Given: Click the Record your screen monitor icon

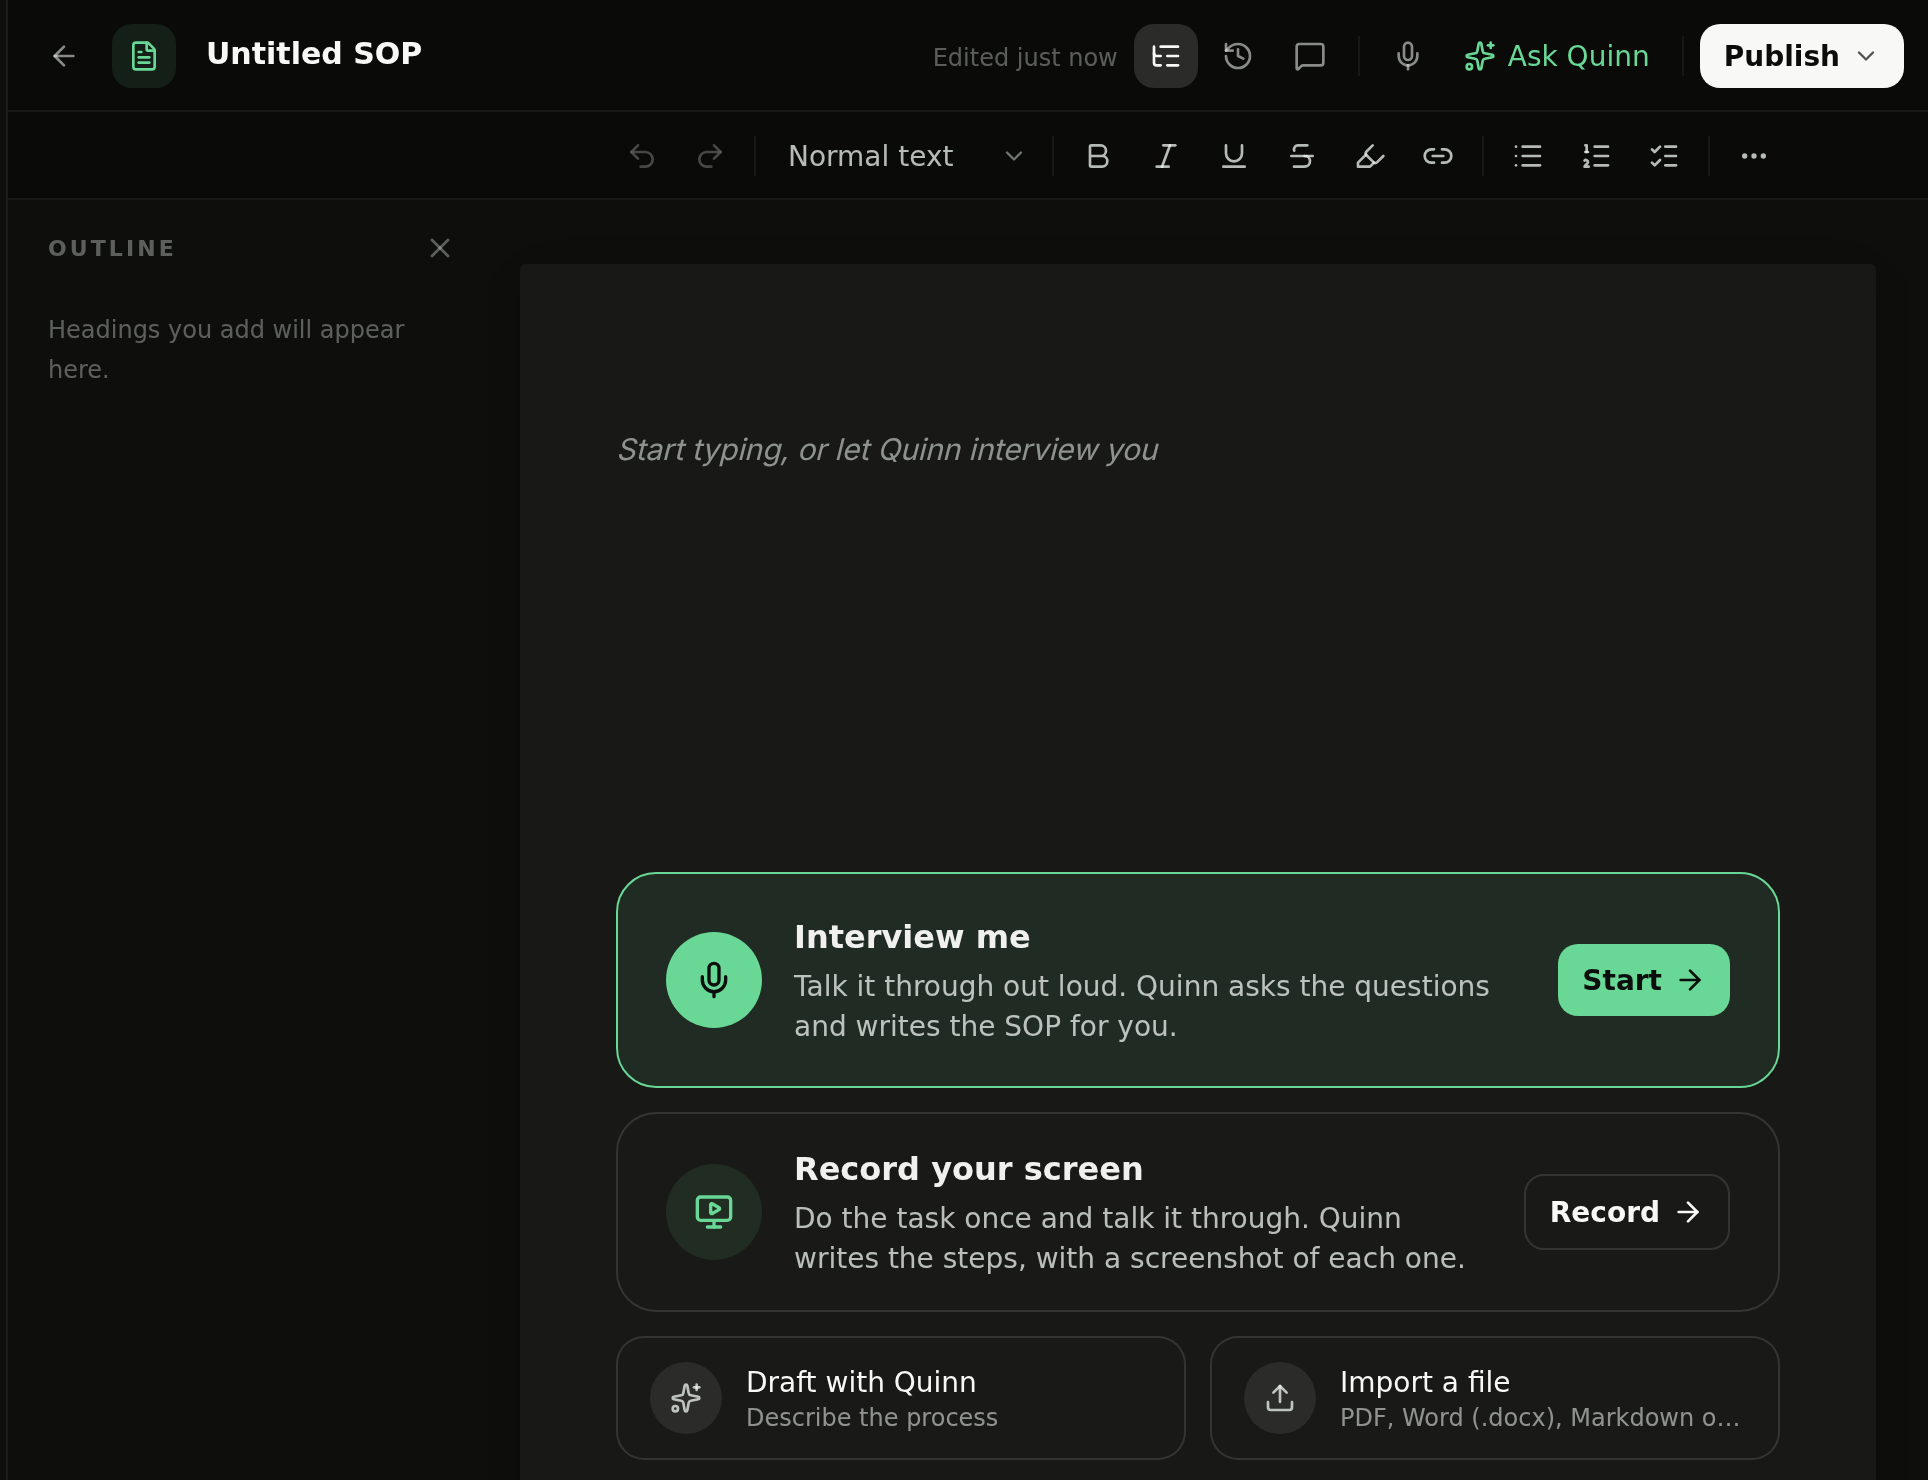Looking at the screenshot, I should coord(714,1212).
